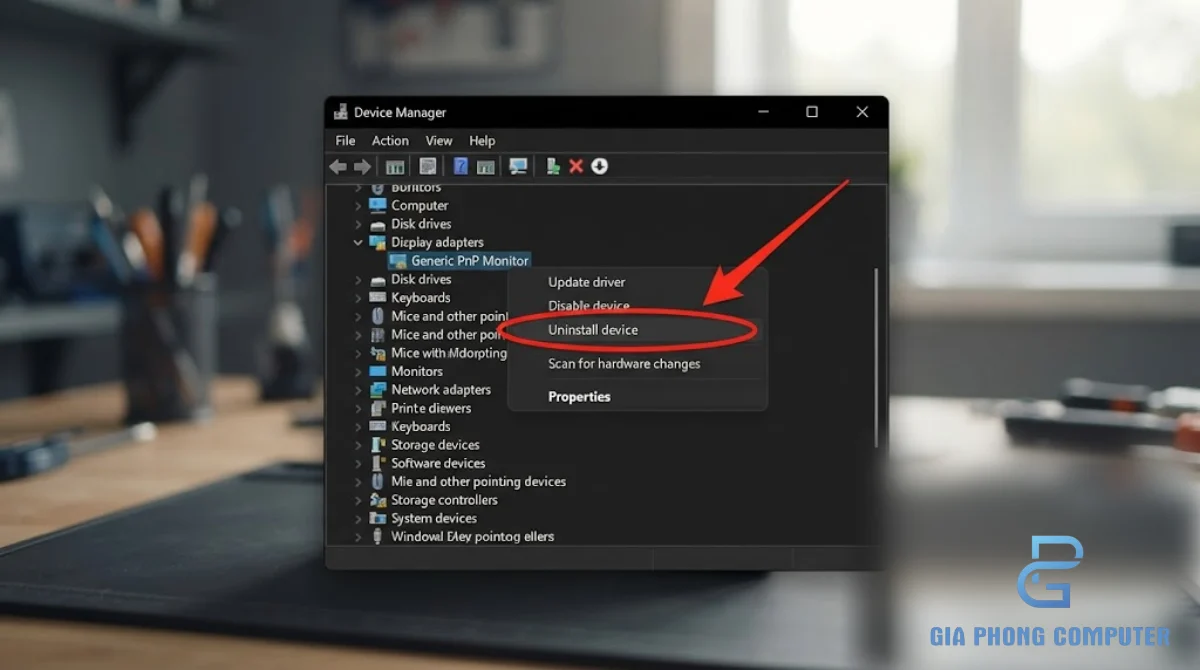
Task: Click the Monitors category icon
Action: point(378,371)
